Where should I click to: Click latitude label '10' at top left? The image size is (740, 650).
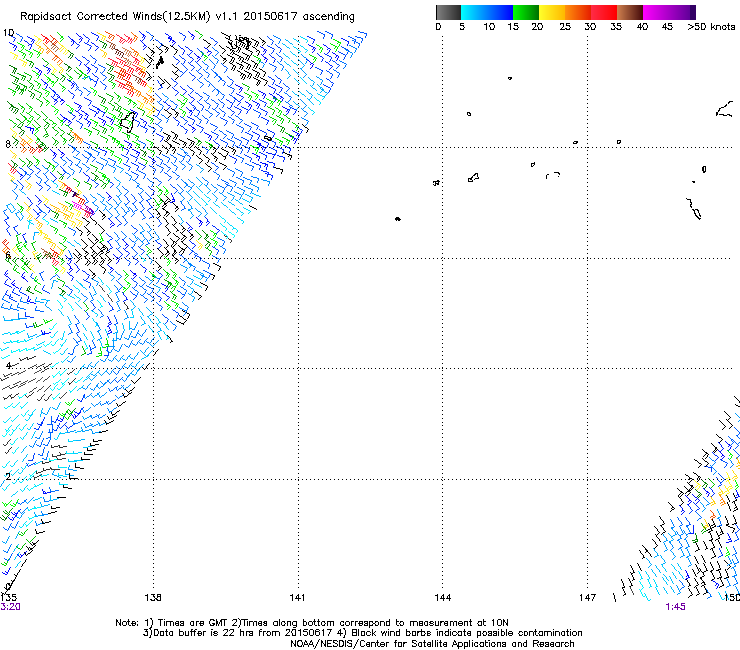coord(8,33)
